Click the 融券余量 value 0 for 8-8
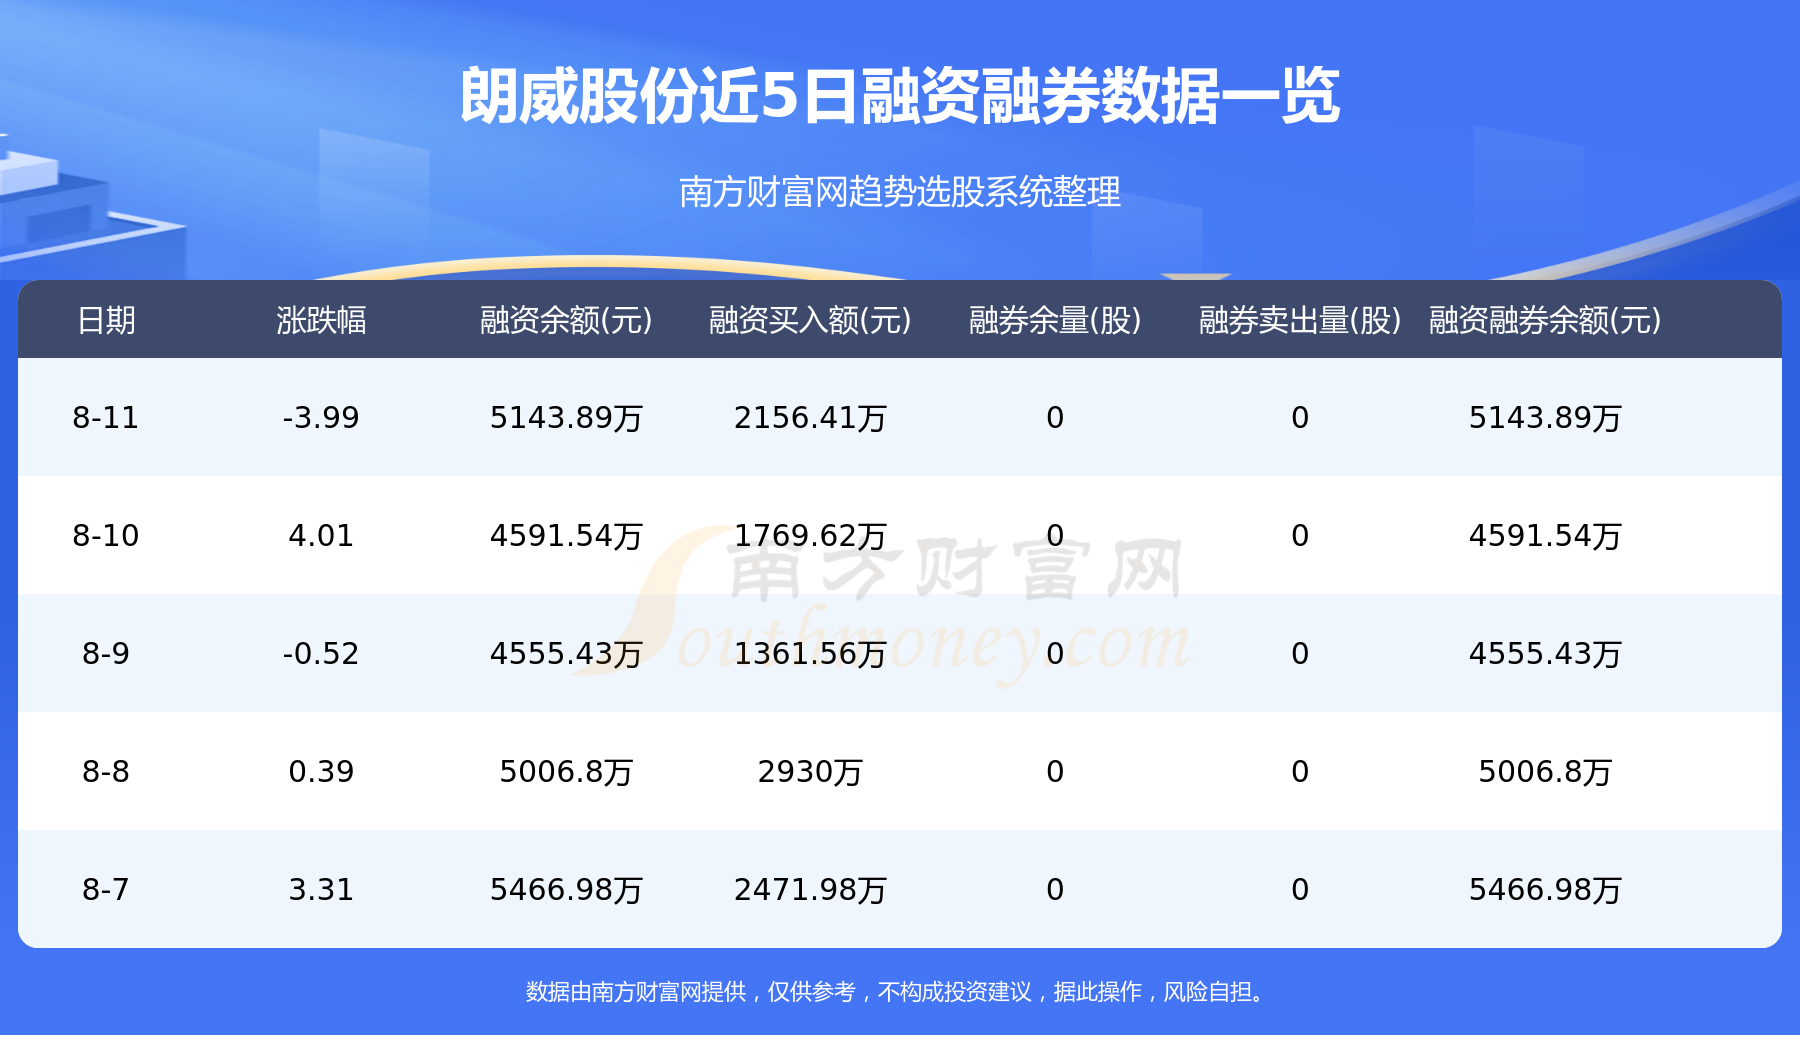 [1055, 771]
